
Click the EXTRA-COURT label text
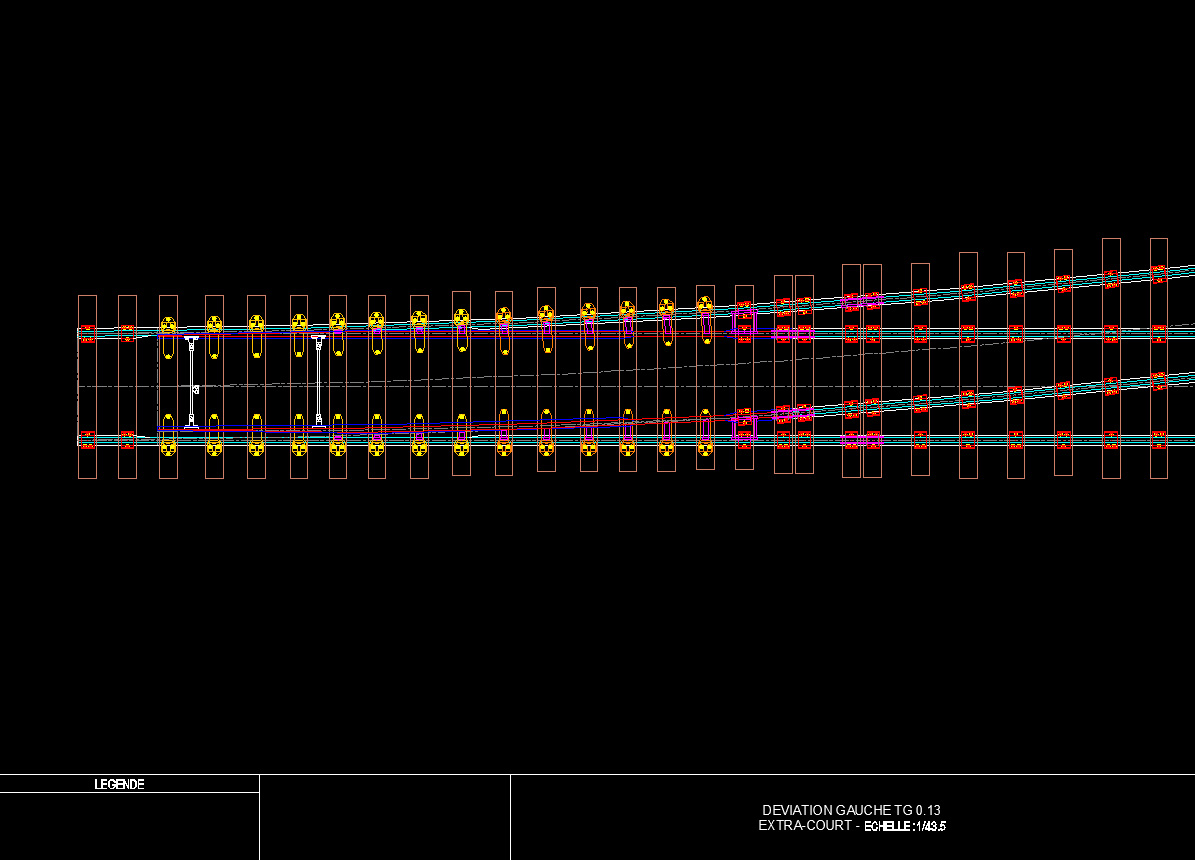click(805, 826)
